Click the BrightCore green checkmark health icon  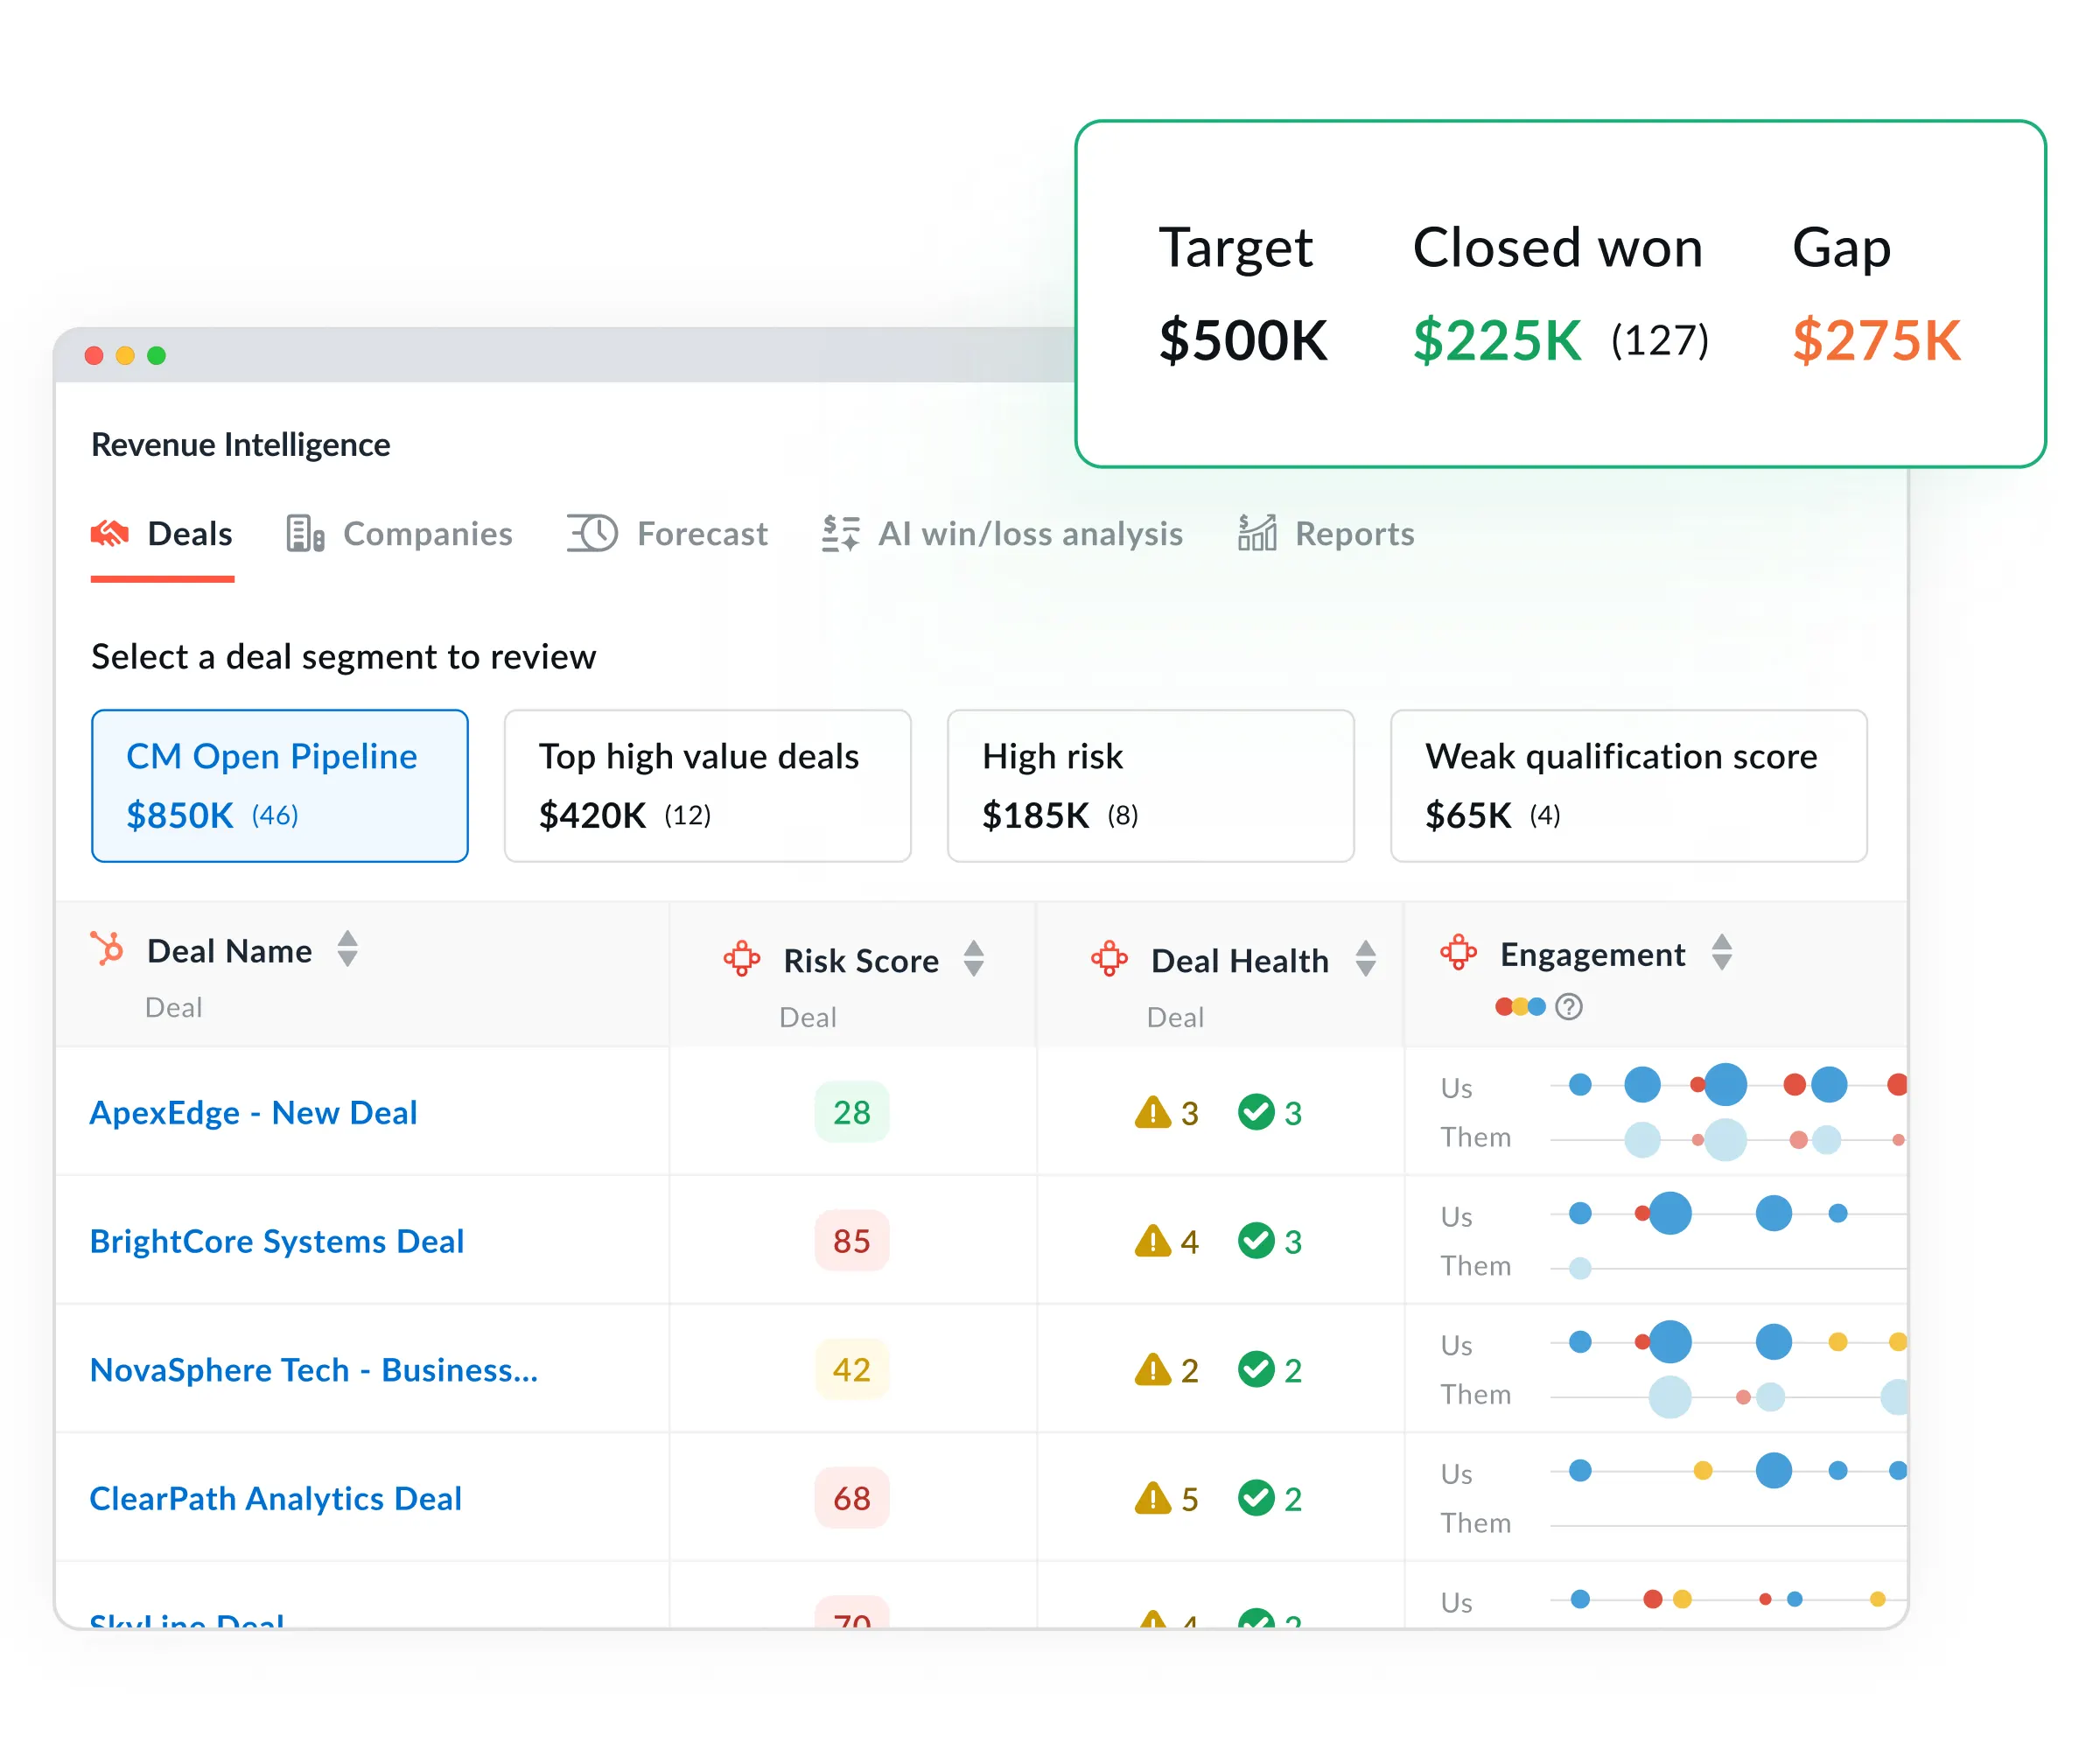1255,1240
